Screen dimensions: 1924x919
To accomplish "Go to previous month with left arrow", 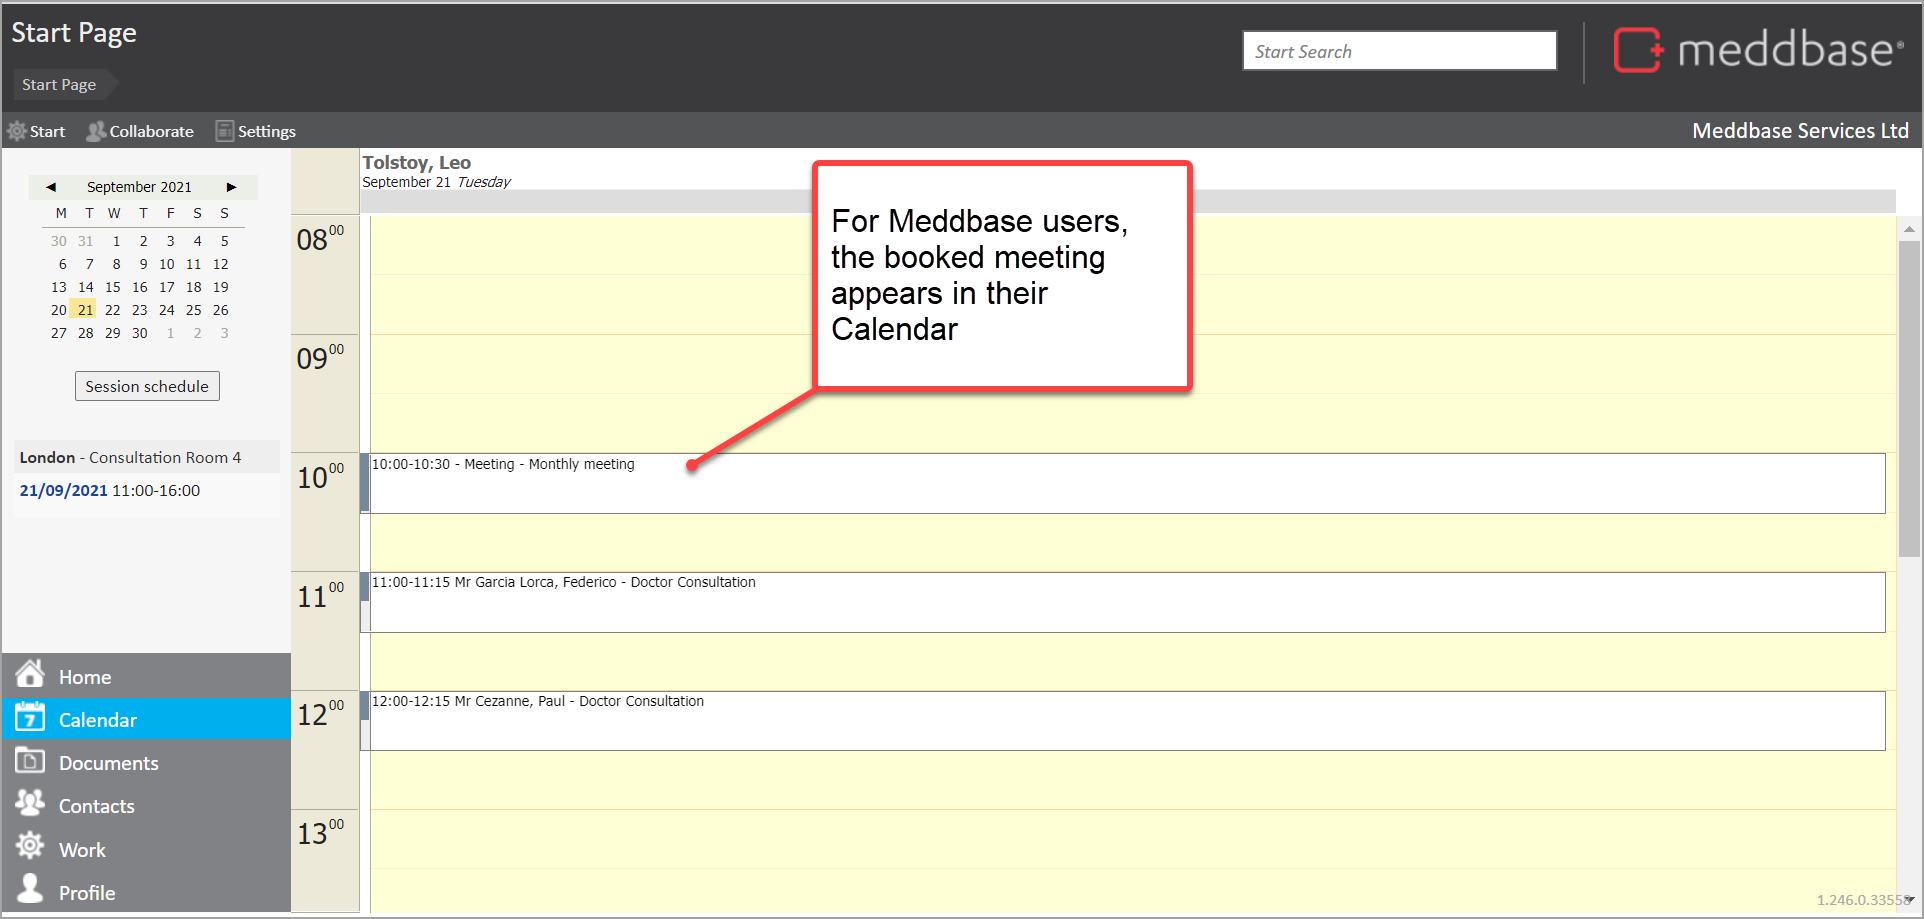I will tap(50, 187).
